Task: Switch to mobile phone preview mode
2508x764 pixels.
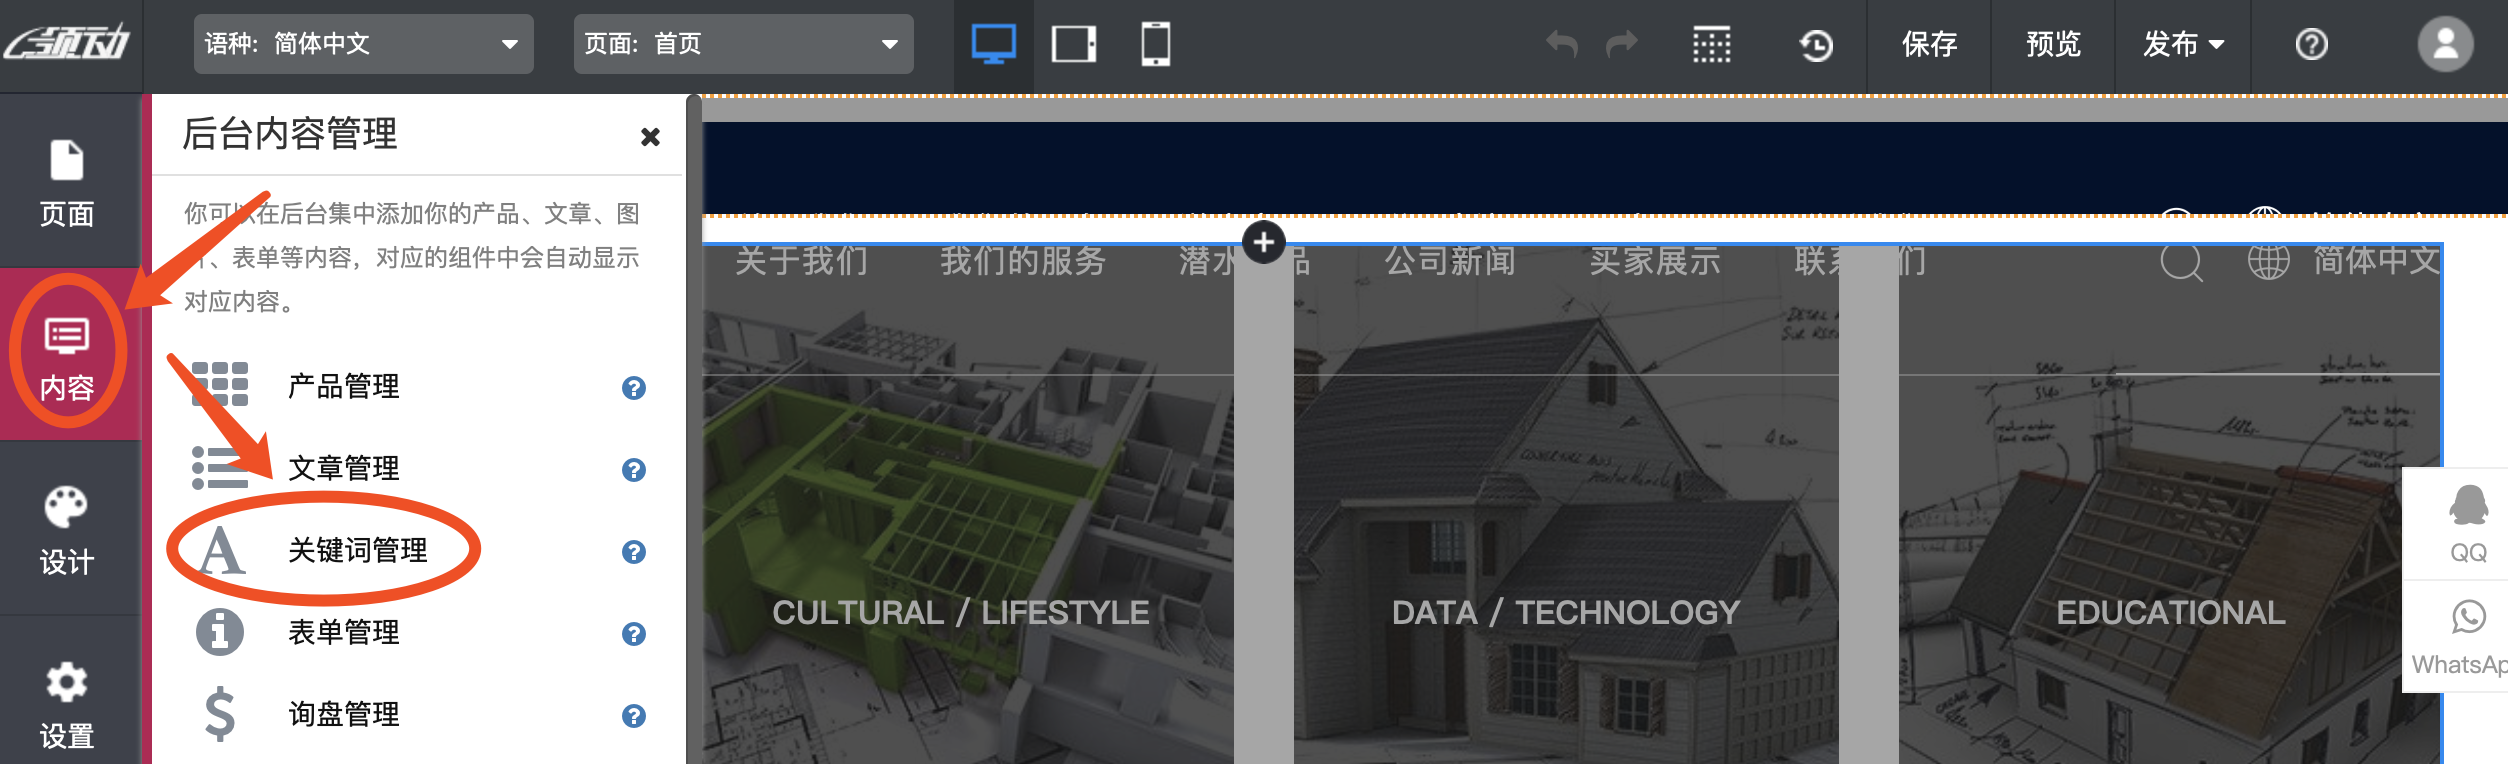Action: click(1155, 44)
